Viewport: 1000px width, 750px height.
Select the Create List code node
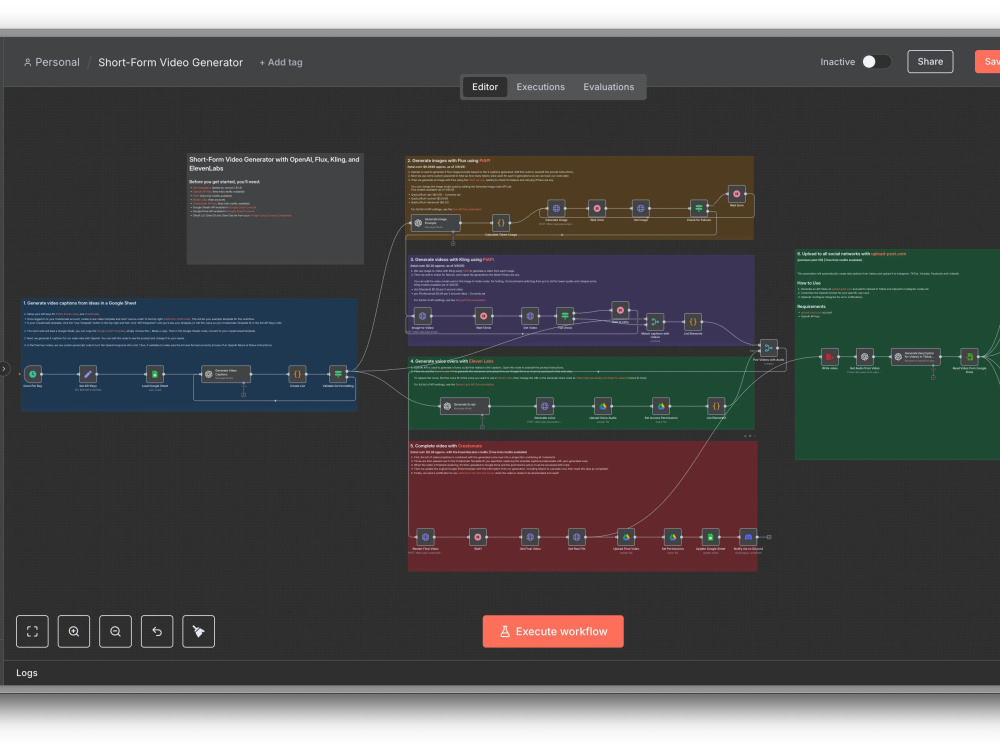297,374
